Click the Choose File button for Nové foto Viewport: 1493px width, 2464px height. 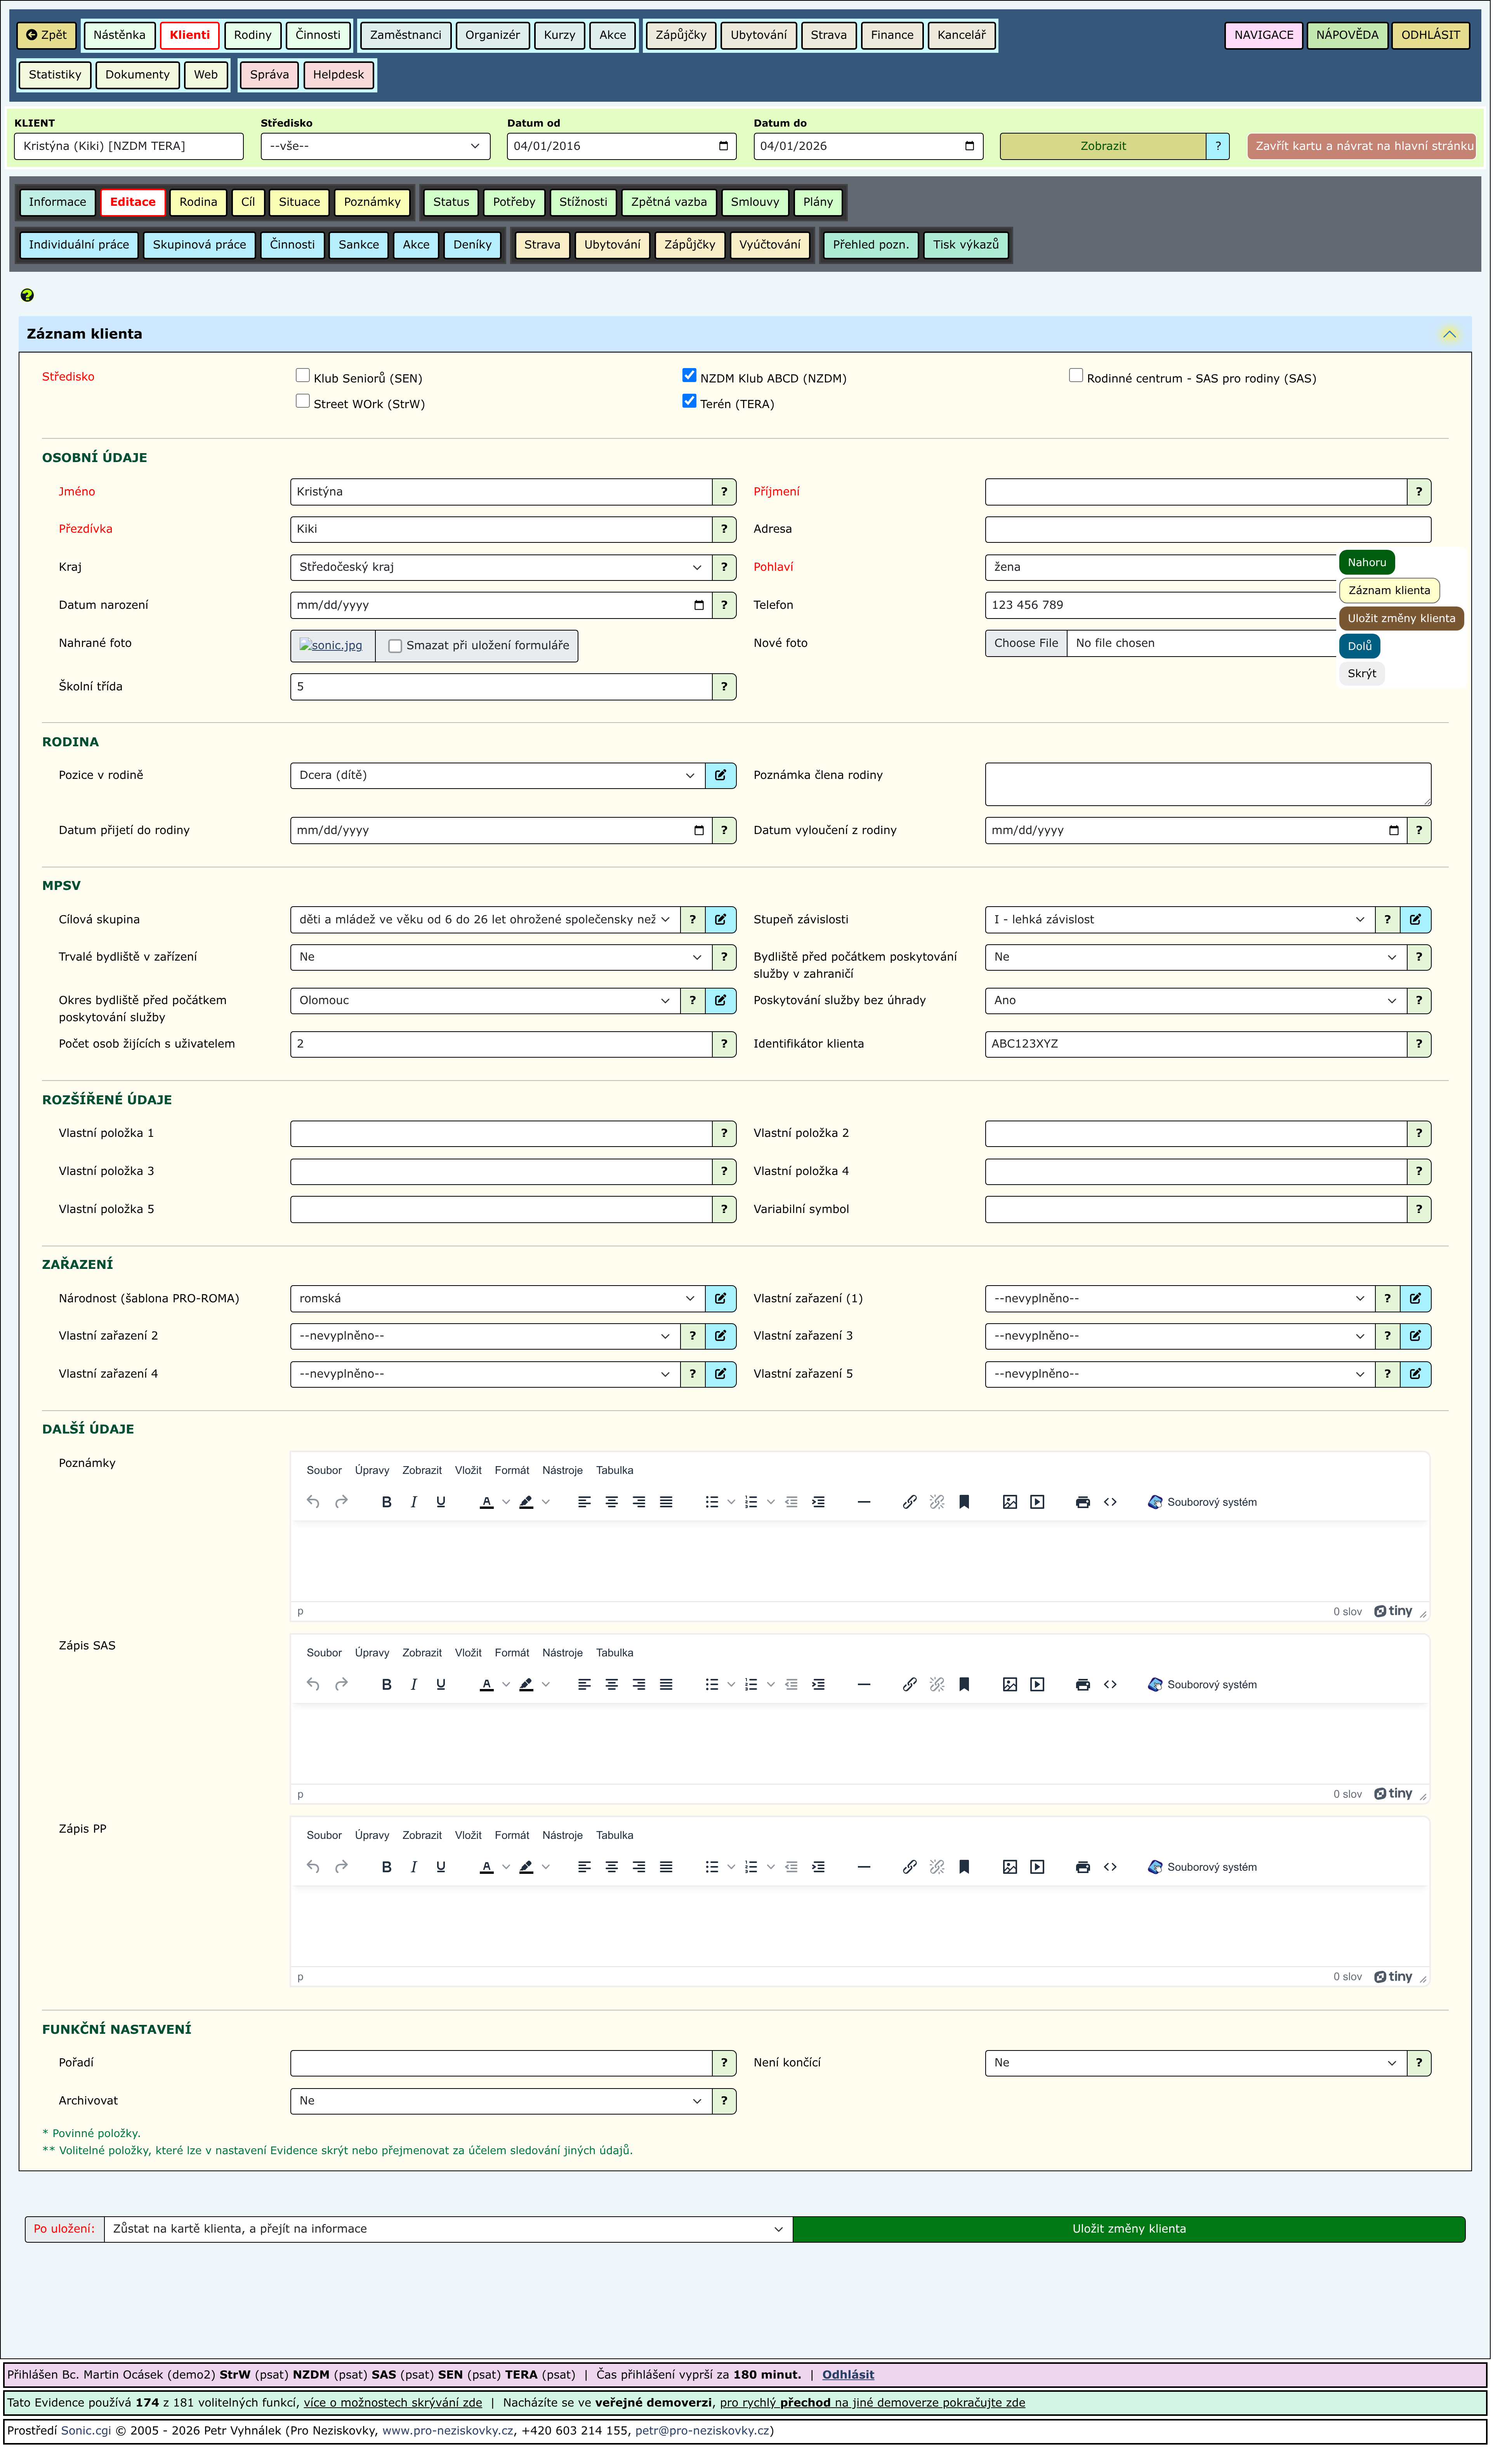[x=1026, y=644]
